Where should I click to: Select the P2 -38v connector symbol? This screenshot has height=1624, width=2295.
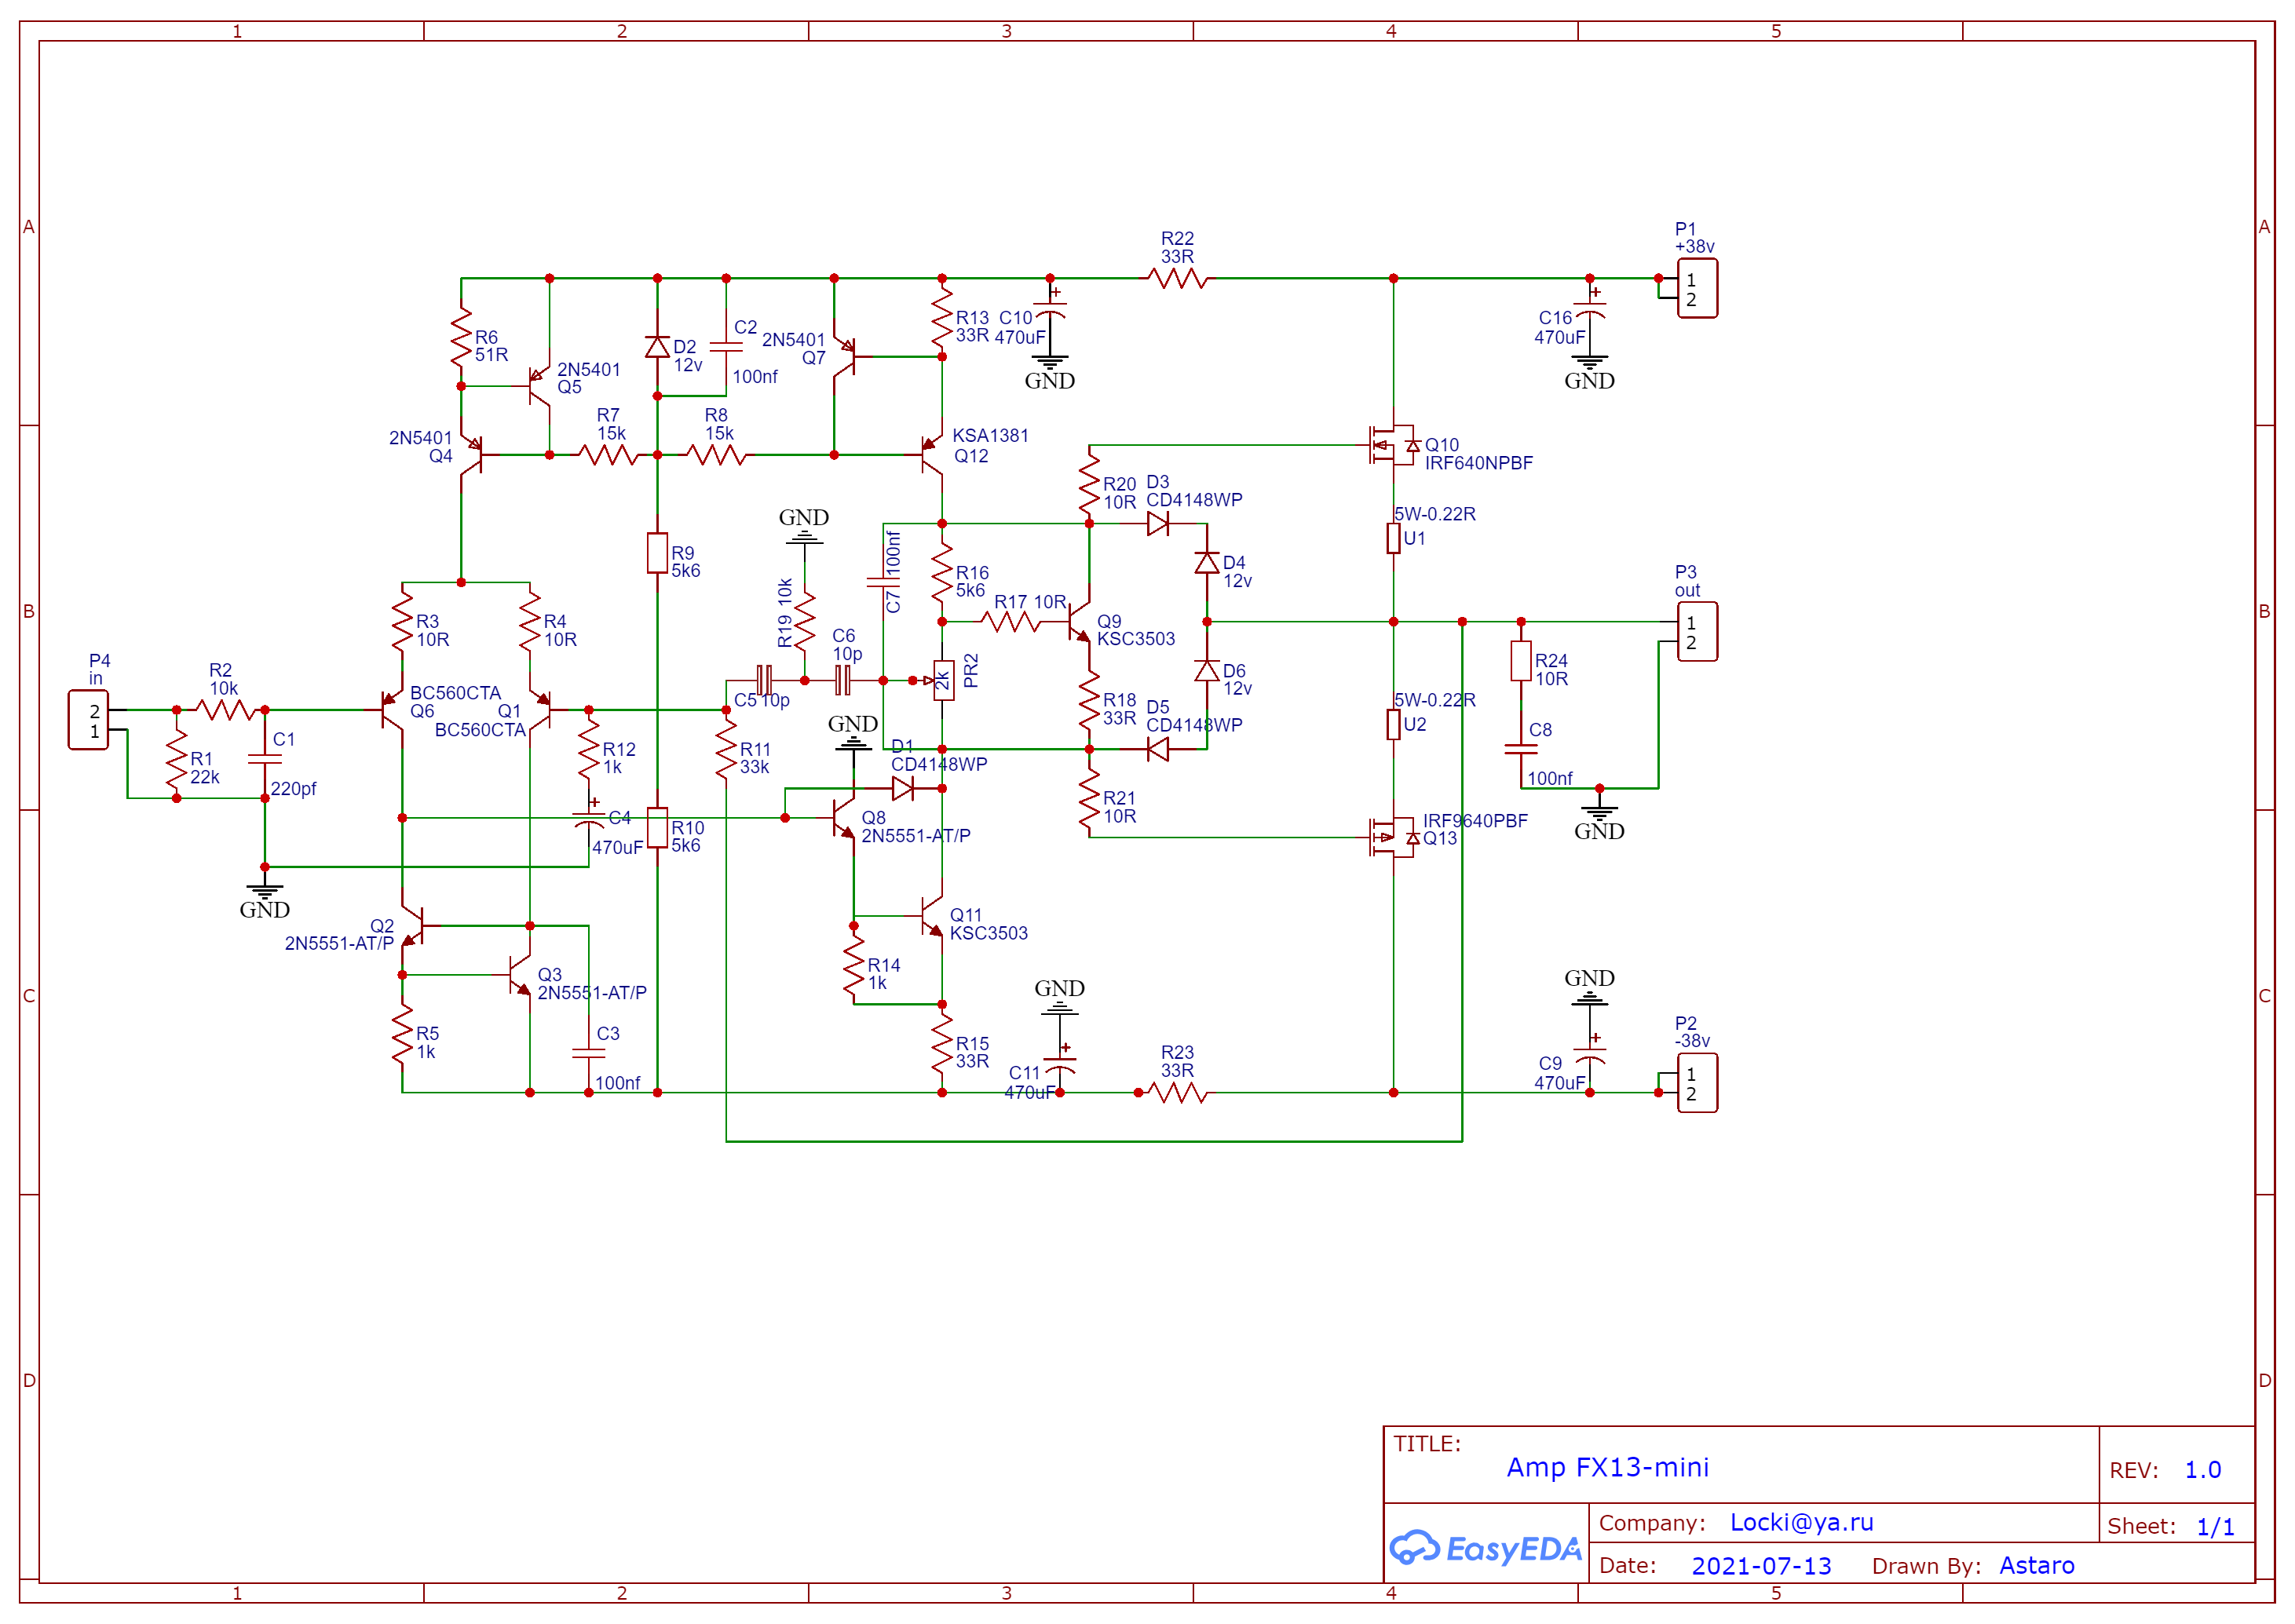(1696, 1082)
